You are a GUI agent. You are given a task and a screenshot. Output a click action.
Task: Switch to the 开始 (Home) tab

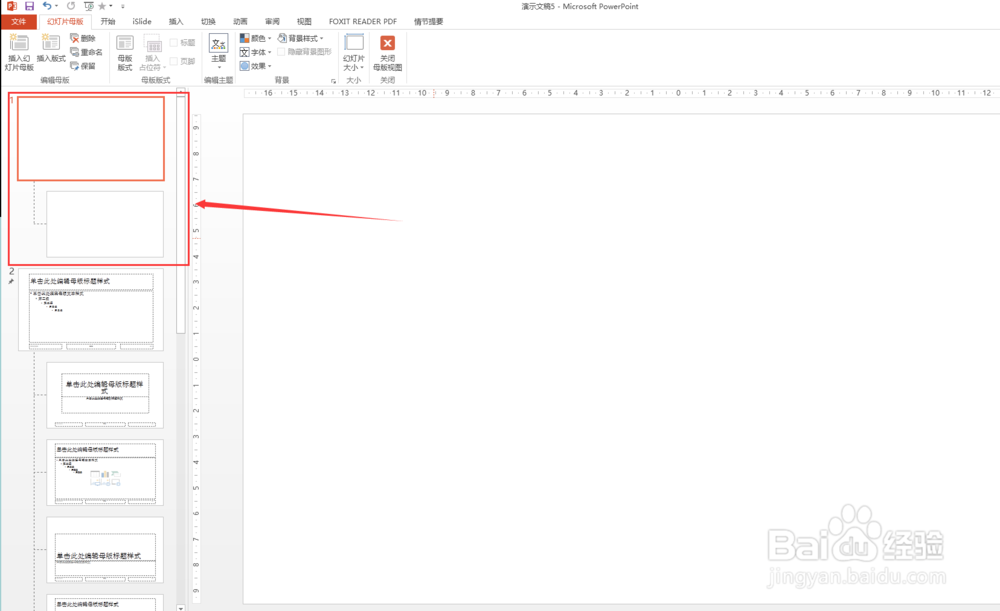108,21
